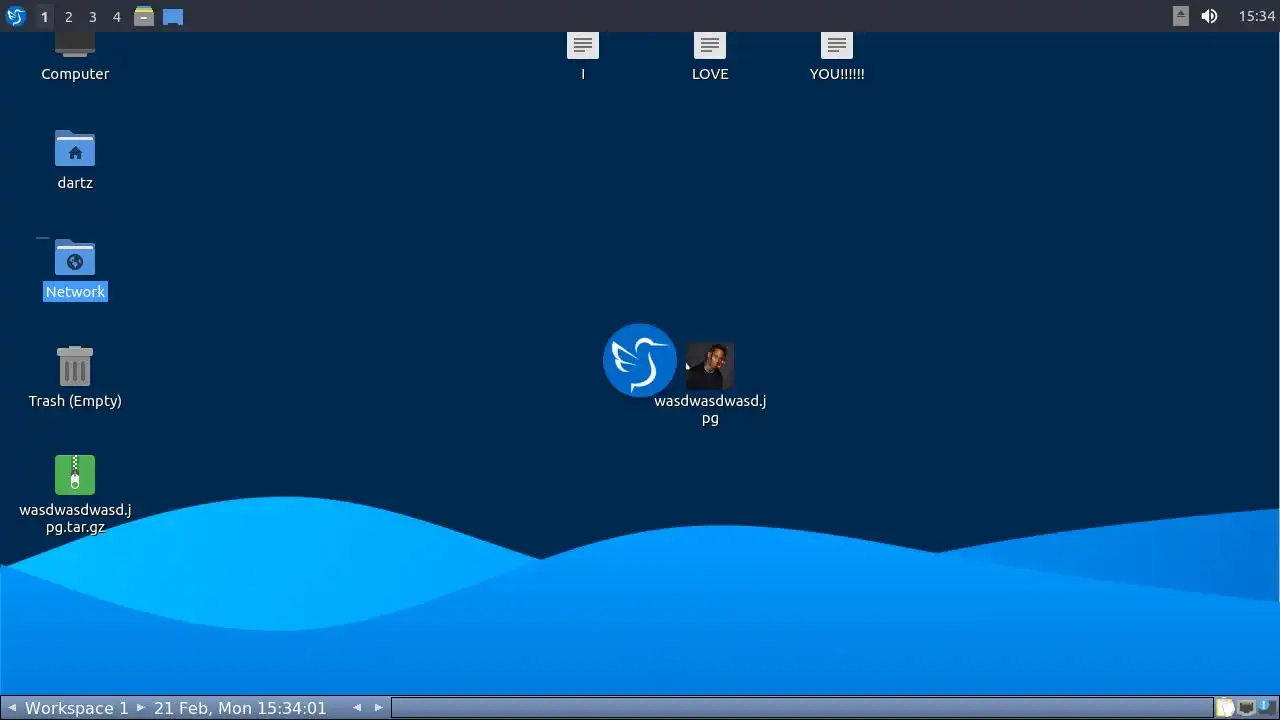Select the Trash (Empty) icon
Screen dimensions: 1280x720
pyautogui.click(x=75, y=366)
